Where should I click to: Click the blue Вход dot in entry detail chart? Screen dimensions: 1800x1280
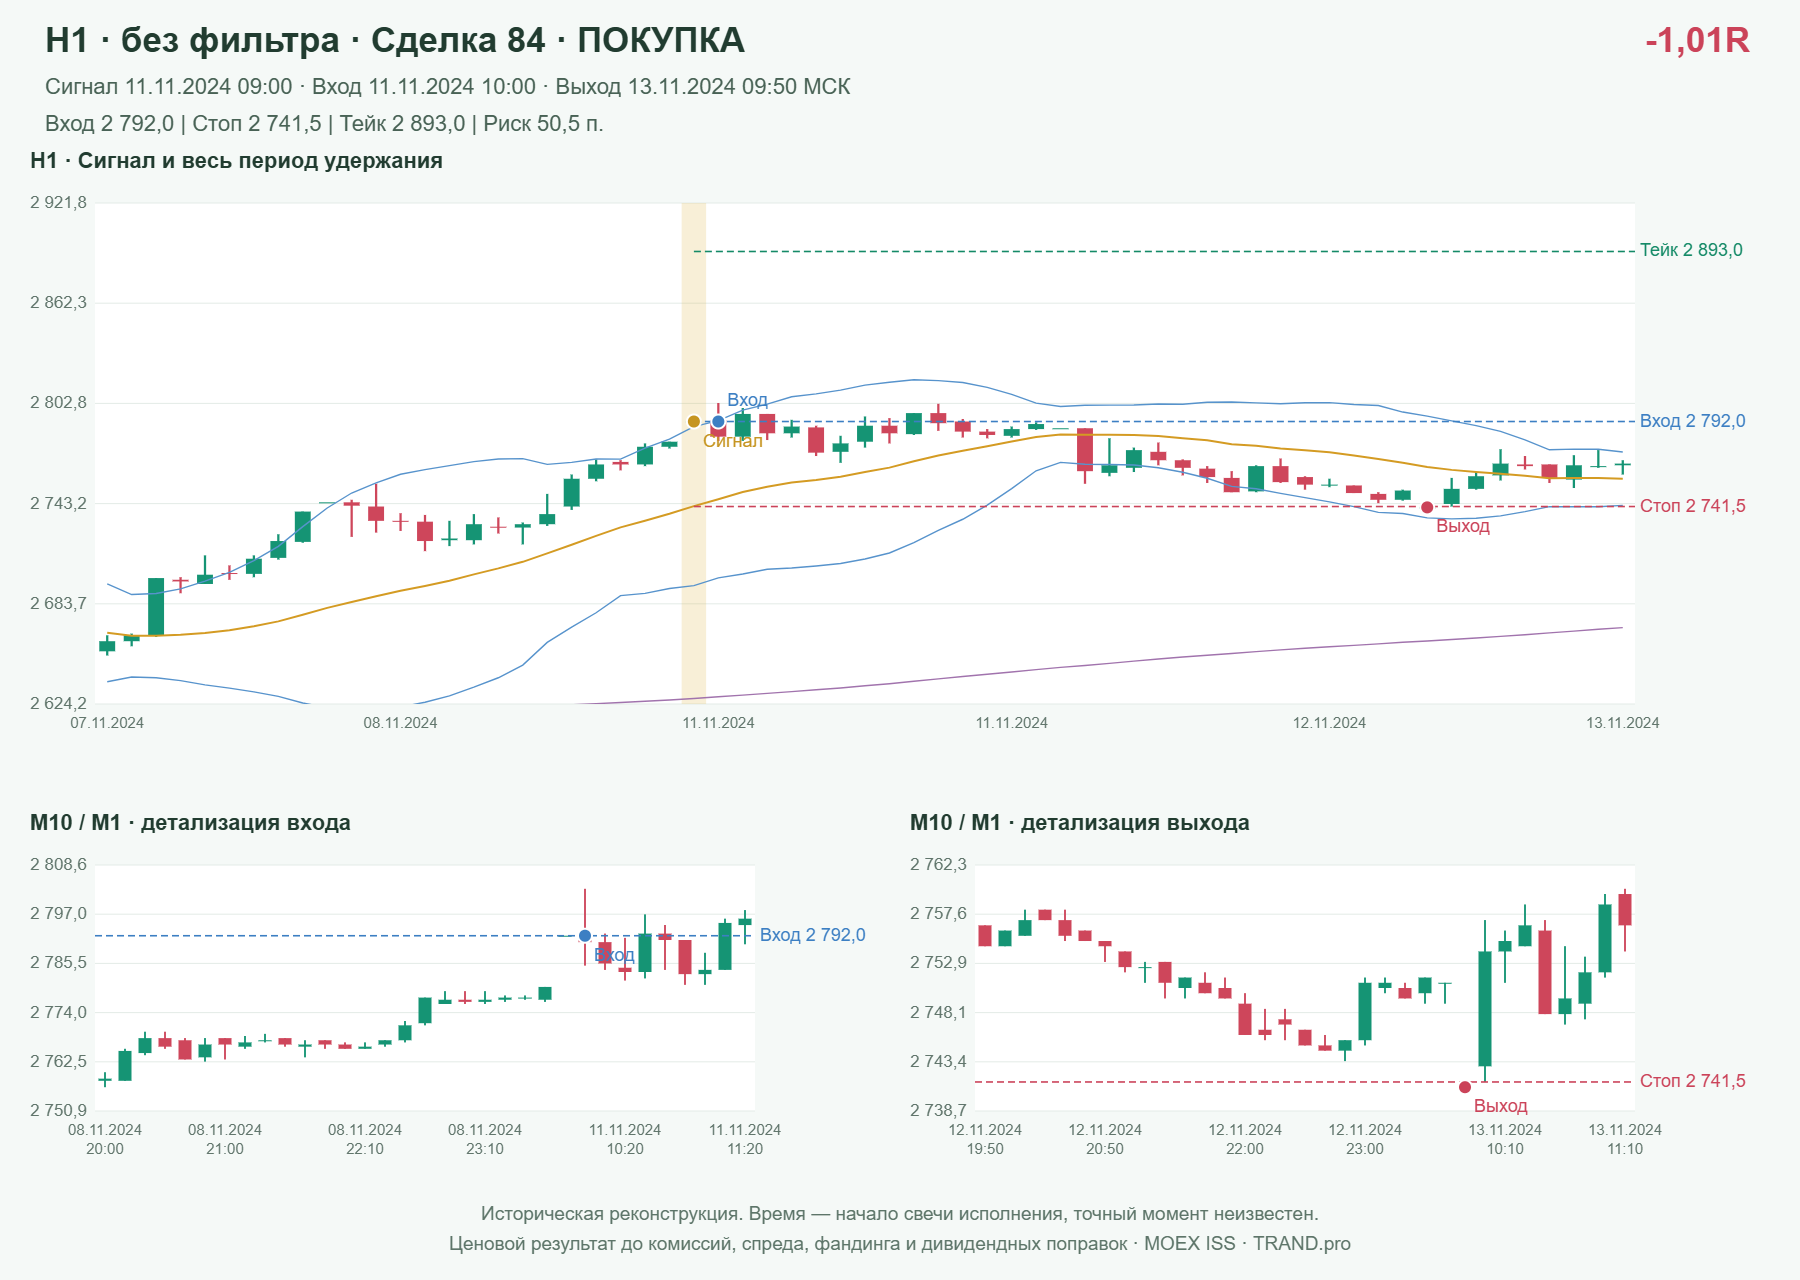(585, 936)
